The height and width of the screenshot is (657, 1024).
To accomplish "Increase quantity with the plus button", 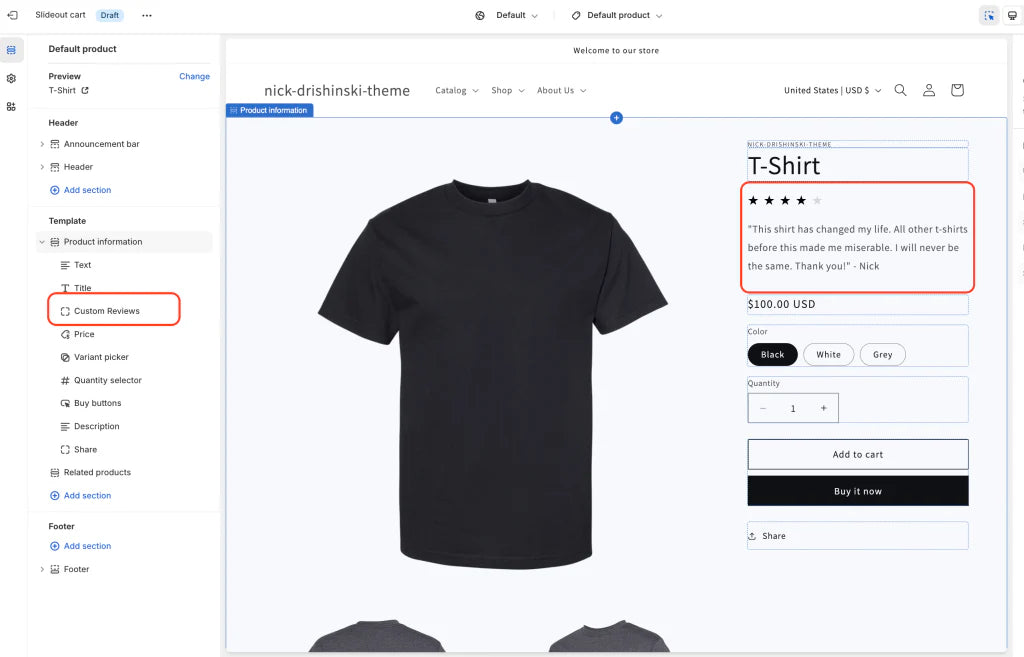I will pos(823,408).
